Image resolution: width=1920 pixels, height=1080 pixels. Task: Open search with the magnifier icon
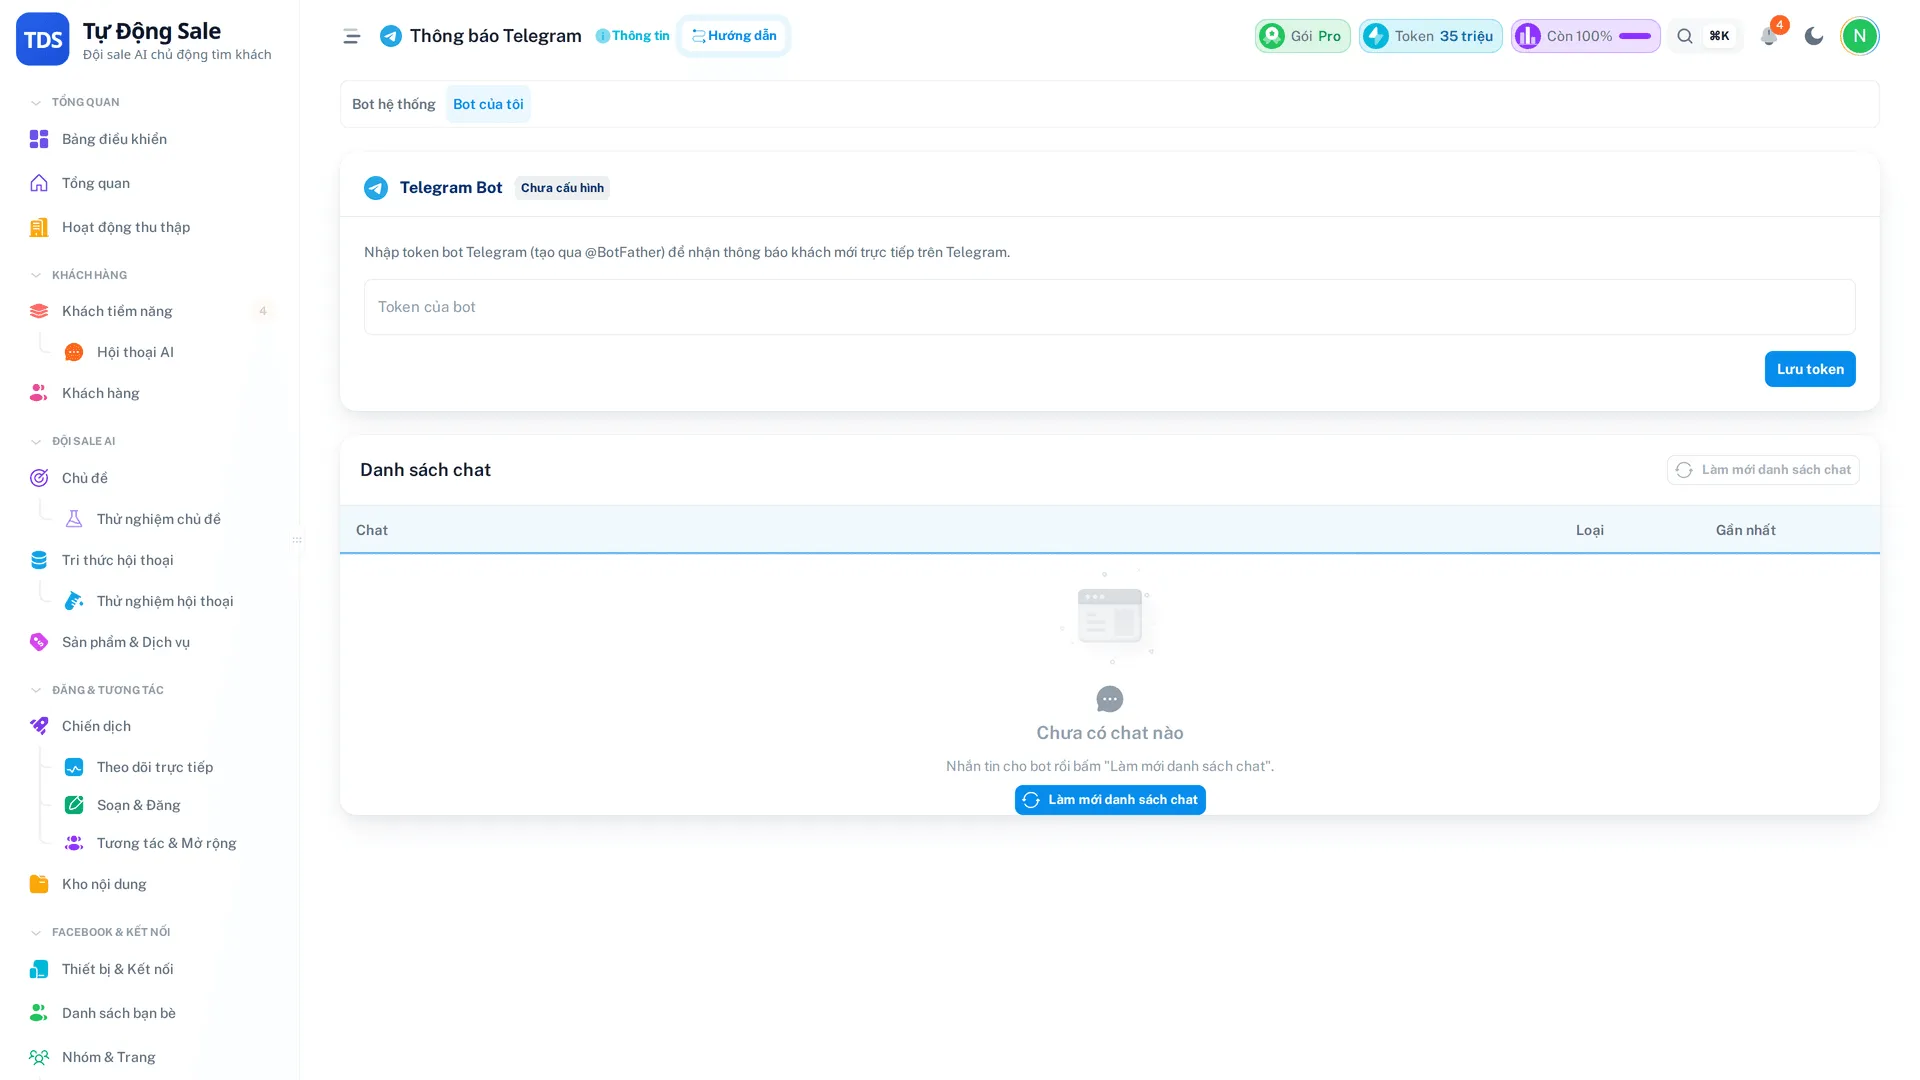[x=1685, y=36]
